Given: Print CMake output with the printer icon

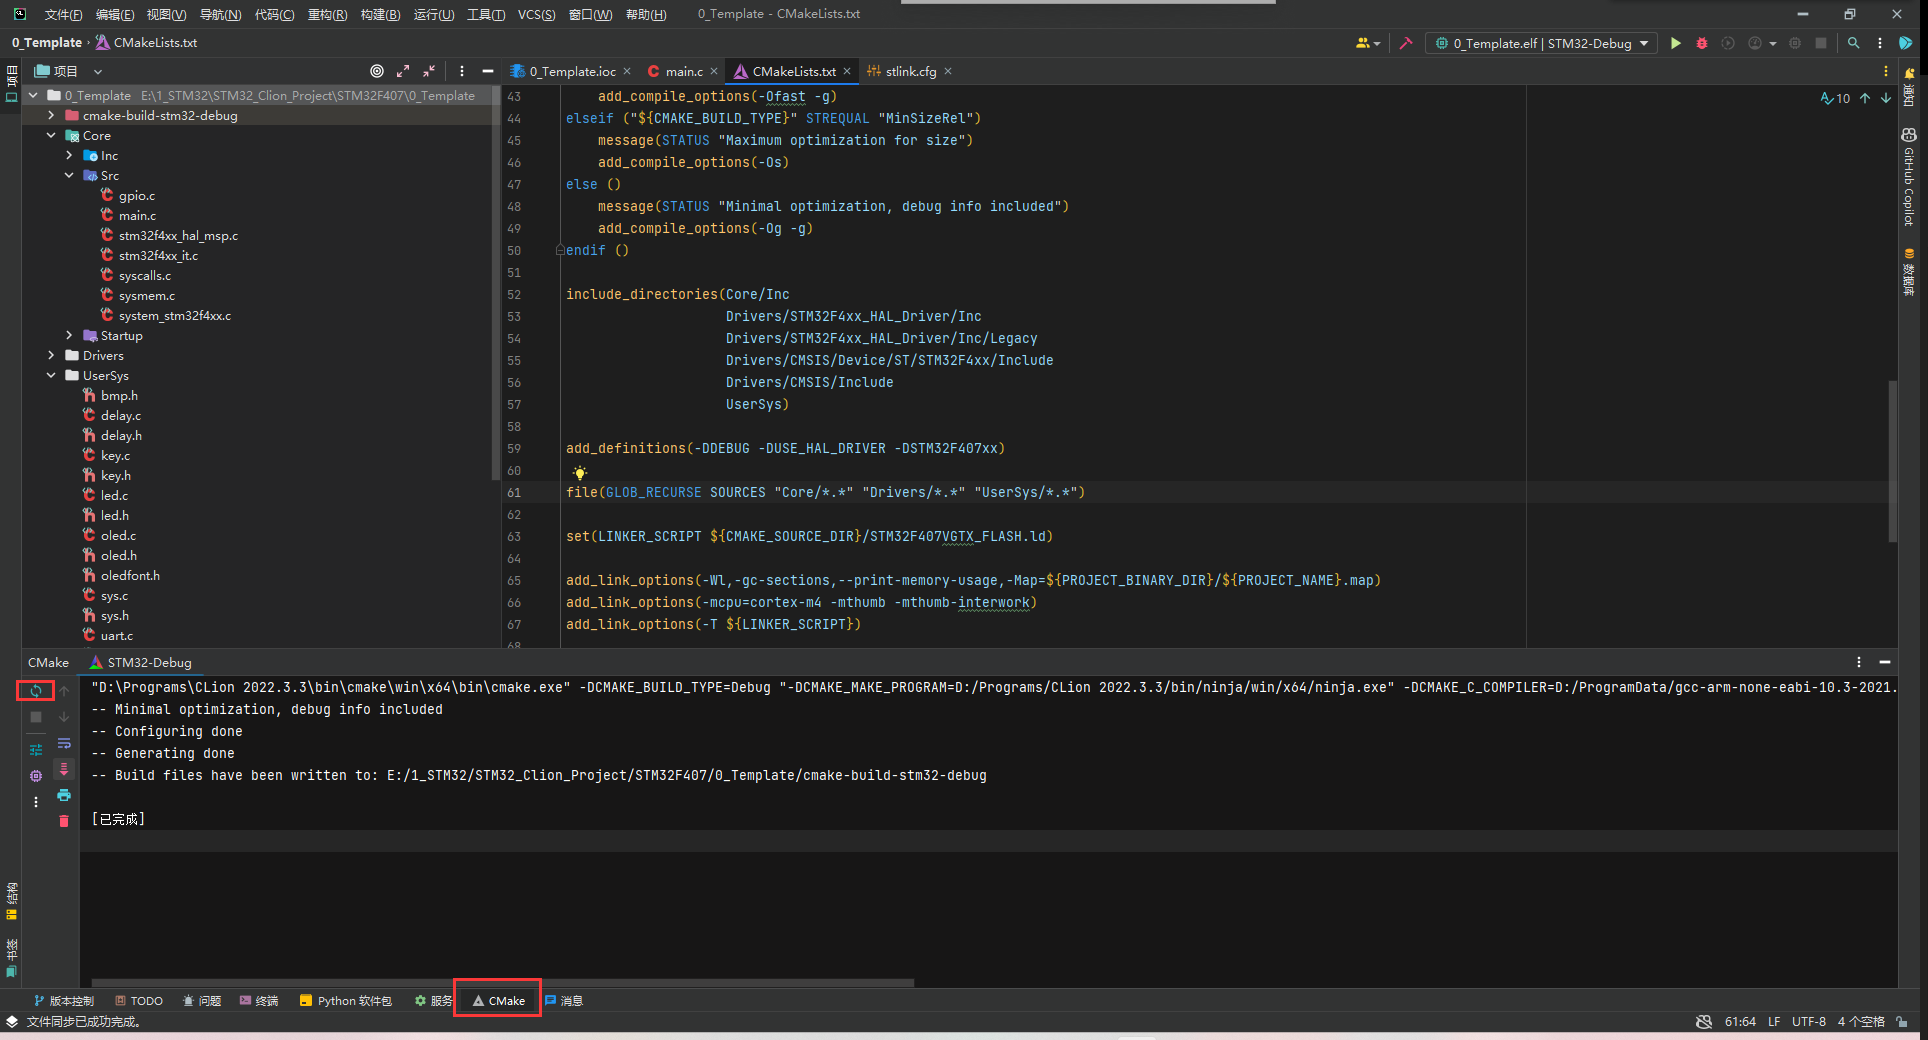Looking at the screenshot, I should (x=64, y=795).
